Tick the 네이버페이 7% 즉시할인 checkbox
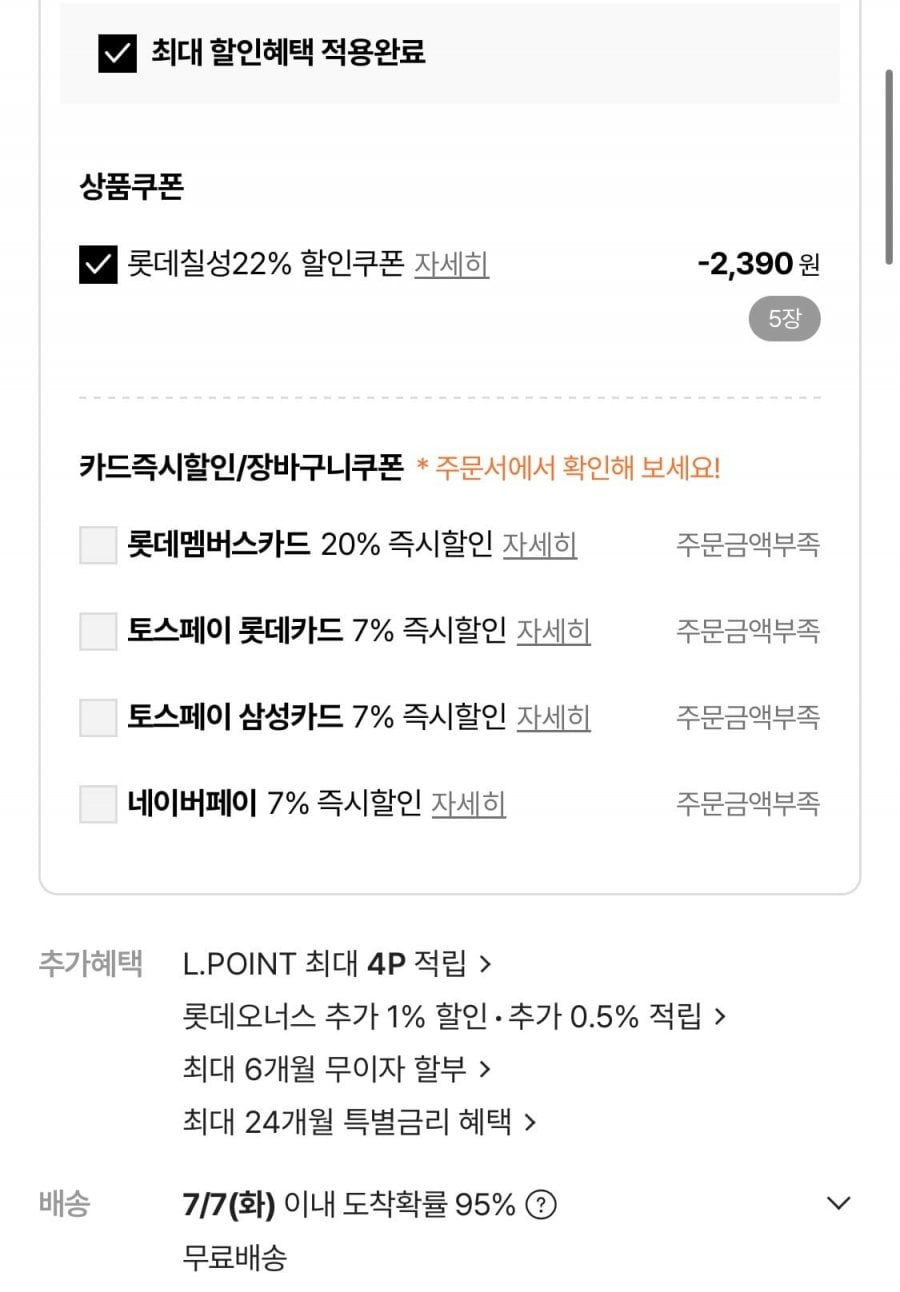 click(98, 804)
